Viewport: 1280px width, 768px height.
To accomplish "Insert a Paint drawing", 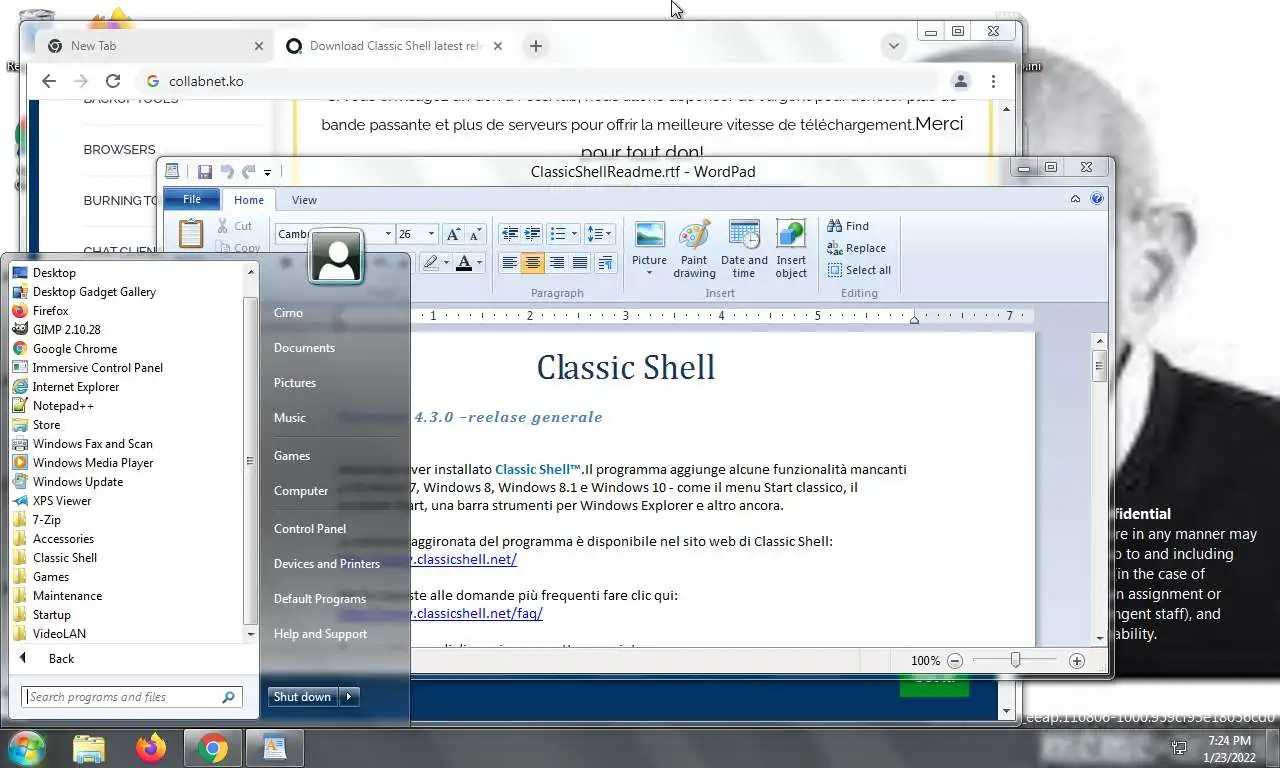I will tap(694, 248).
